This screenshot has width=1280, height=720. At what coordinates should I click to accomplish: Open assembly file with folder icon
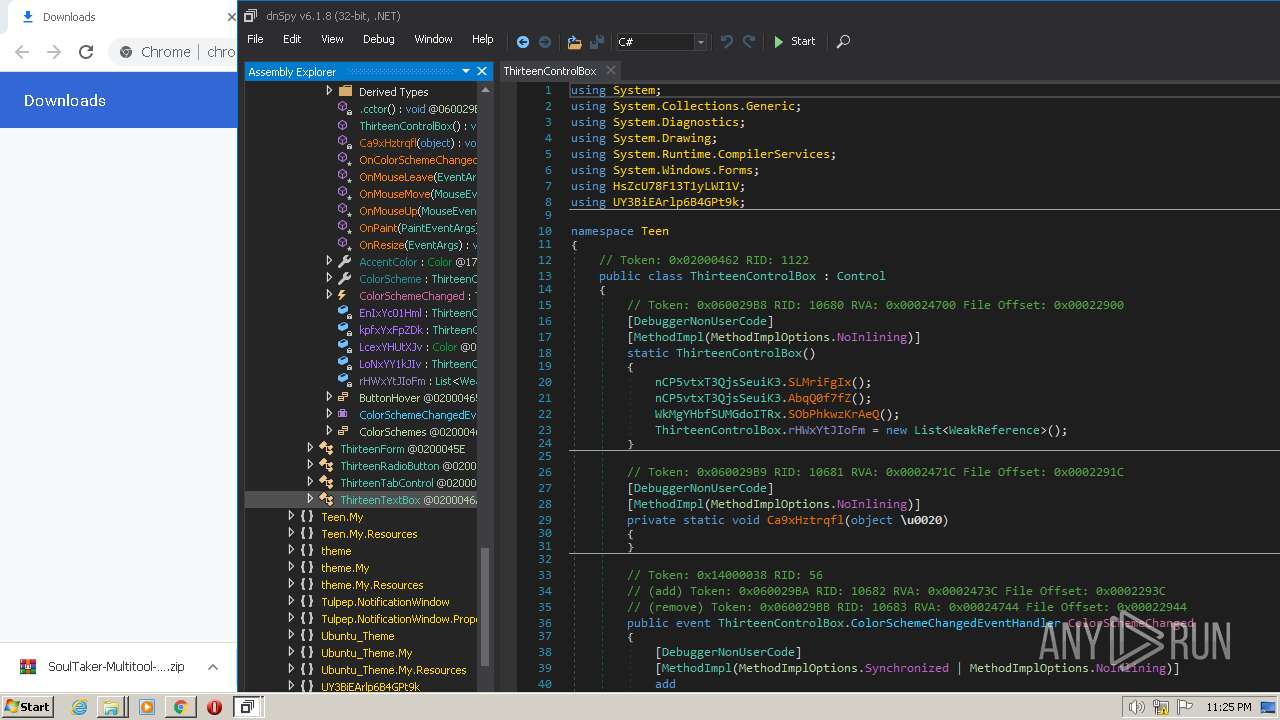(x=574, y=42)
